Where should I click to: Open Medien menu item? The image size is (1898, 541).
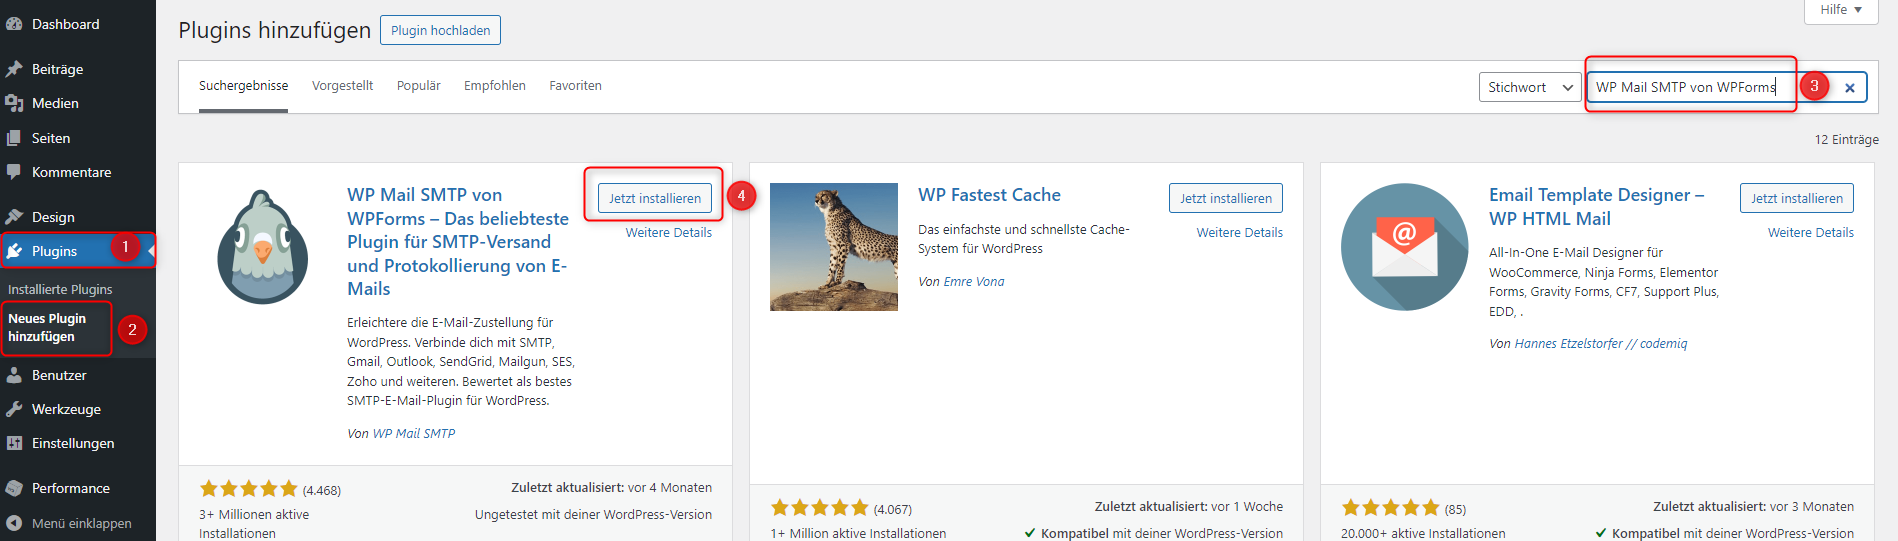(78, 103)
